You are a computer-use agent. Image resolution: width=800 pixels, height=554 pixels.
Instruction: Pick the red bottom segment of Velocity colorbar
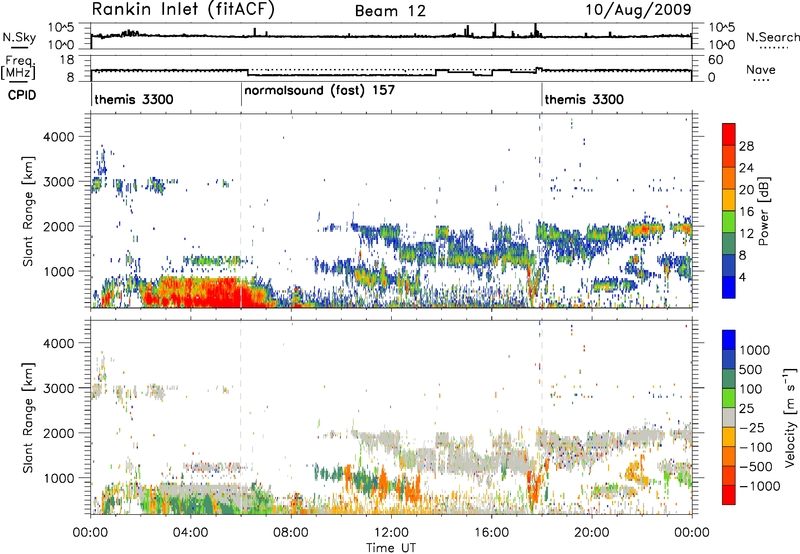tap(729, 495)
